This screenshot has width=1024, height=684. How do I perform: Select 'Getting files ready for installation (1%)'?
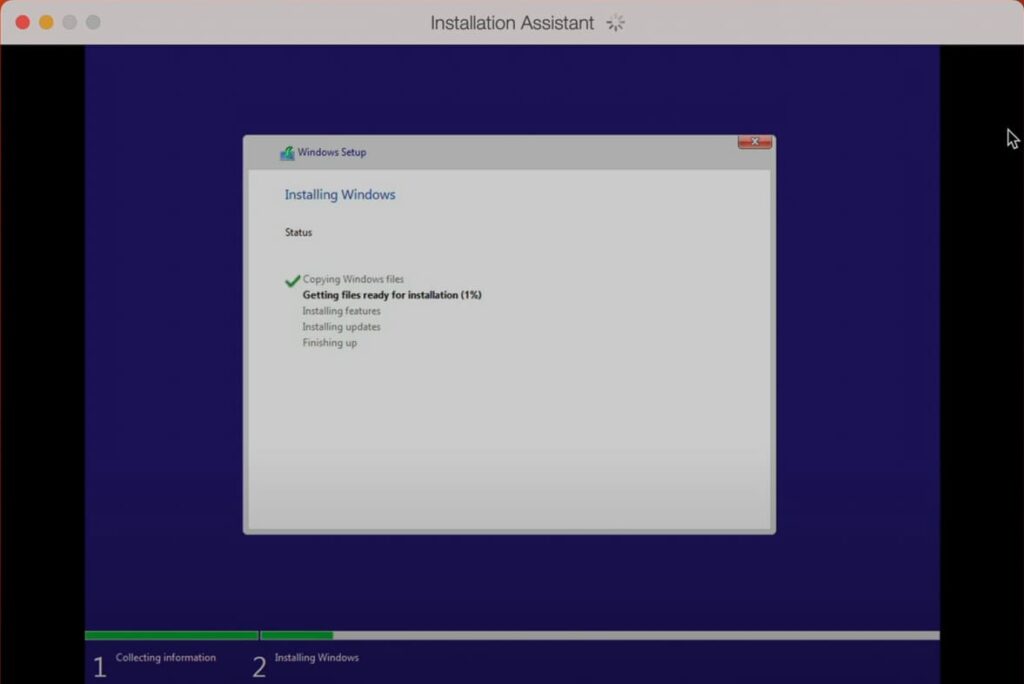pos(392,295)
